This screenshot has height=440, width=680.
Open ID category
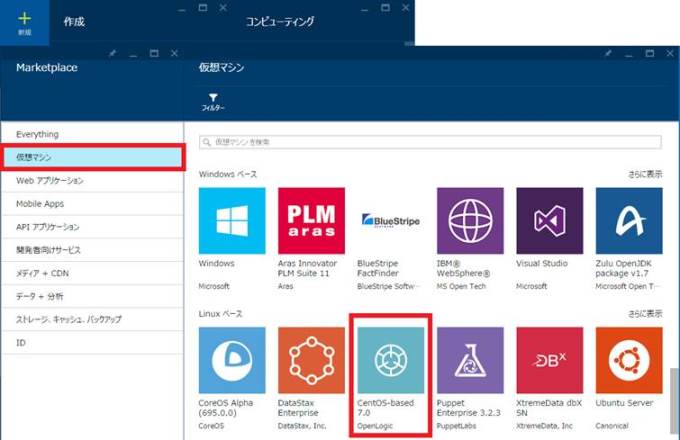coord(92,342)
